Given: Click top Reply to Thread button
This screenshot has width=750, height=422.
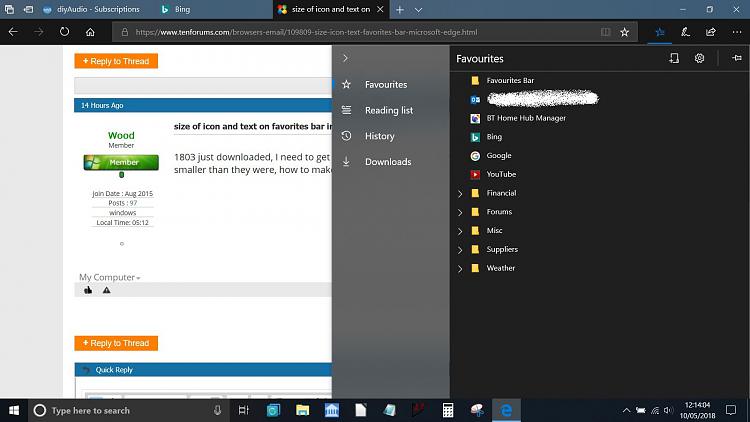Looking at the screenshot, I should pos(116,61).
